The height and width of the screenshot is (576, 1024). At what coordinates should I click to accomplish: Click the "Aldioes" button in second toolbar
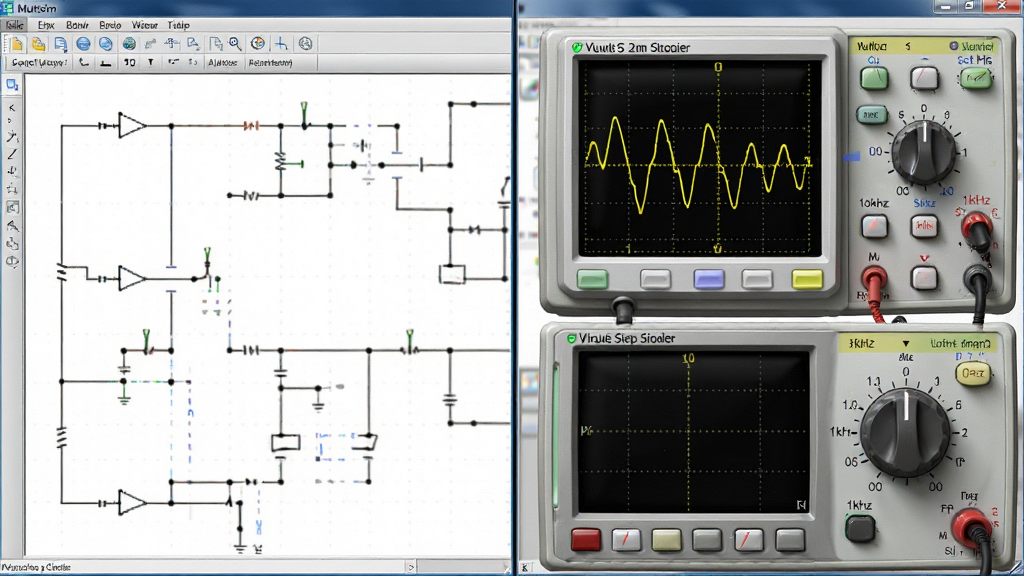pyautogui.click(x=222, y=63)
